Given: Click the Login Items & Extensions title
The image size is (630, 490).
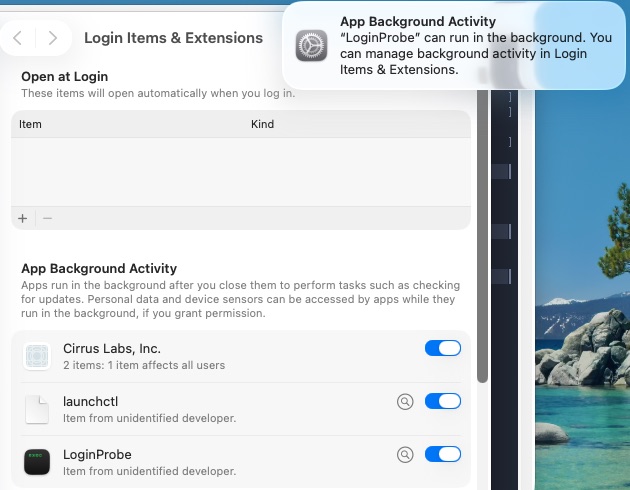Looking at the screenshot, I should click(x=173, y=38).
